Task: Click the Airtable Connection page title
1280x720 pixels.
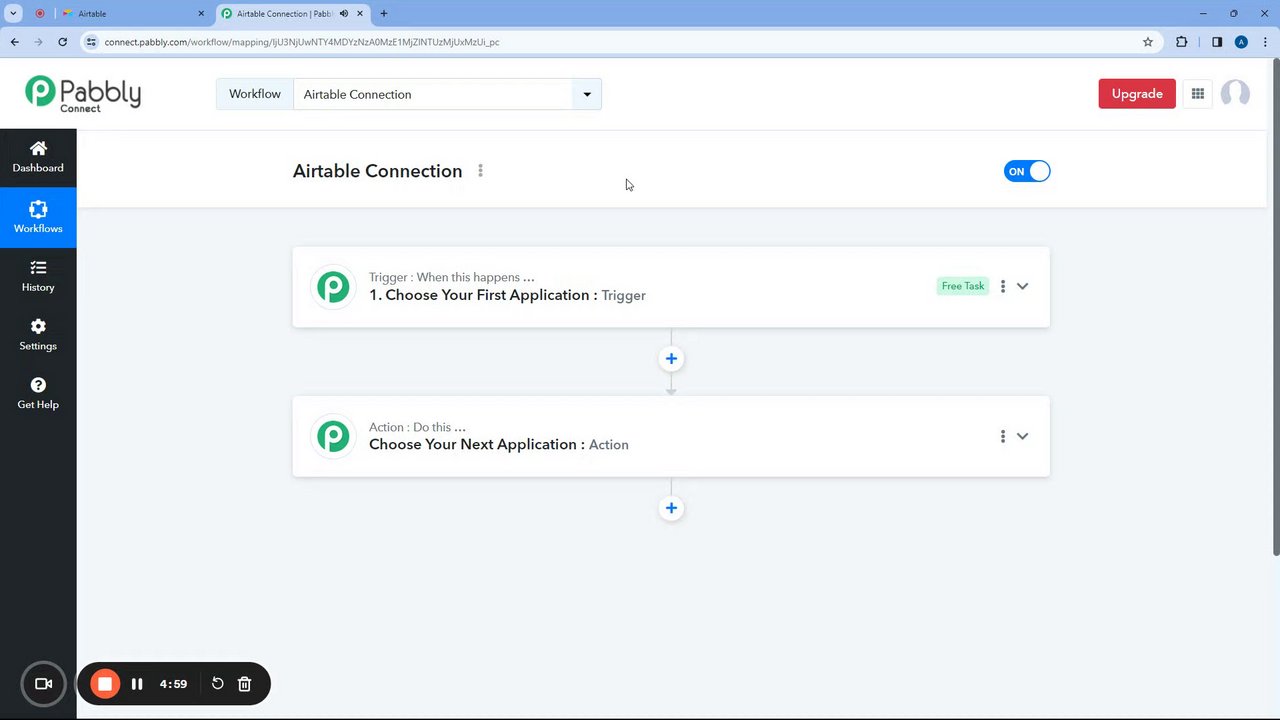Action: click(377, 171)
